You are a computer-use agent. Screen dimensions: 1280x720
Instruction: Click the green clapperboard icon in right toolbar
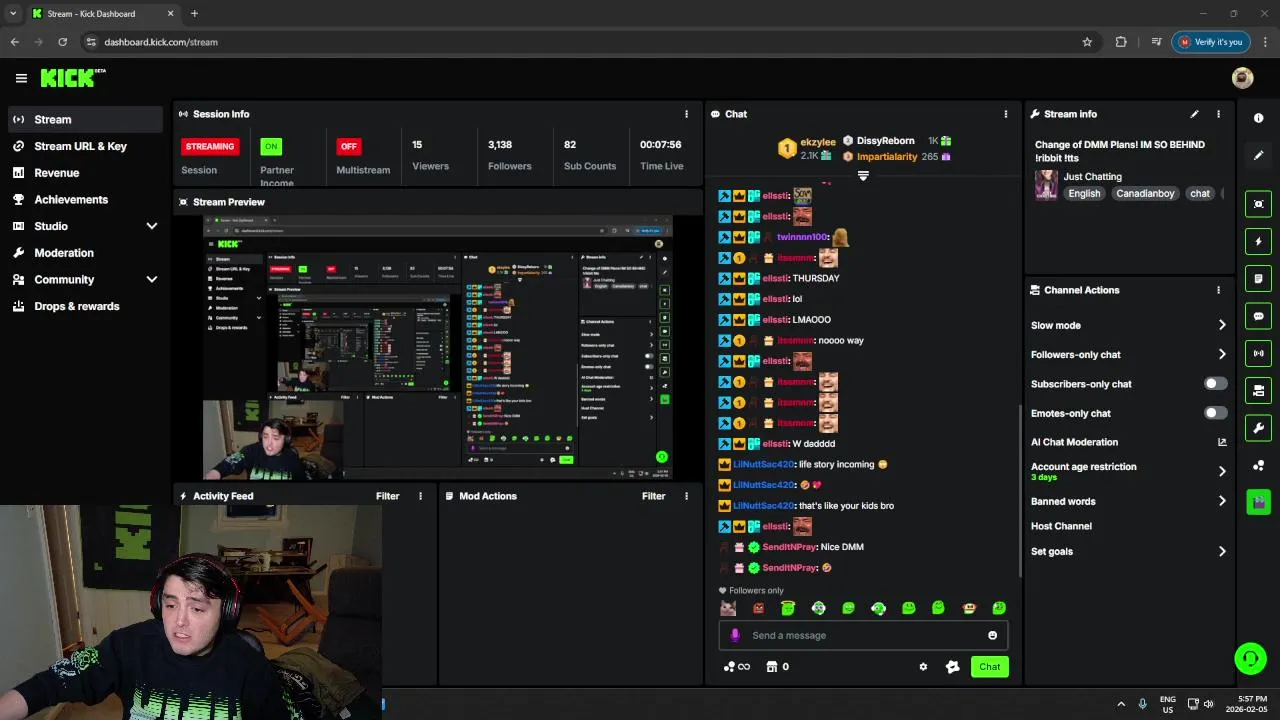click(1259, 501)
